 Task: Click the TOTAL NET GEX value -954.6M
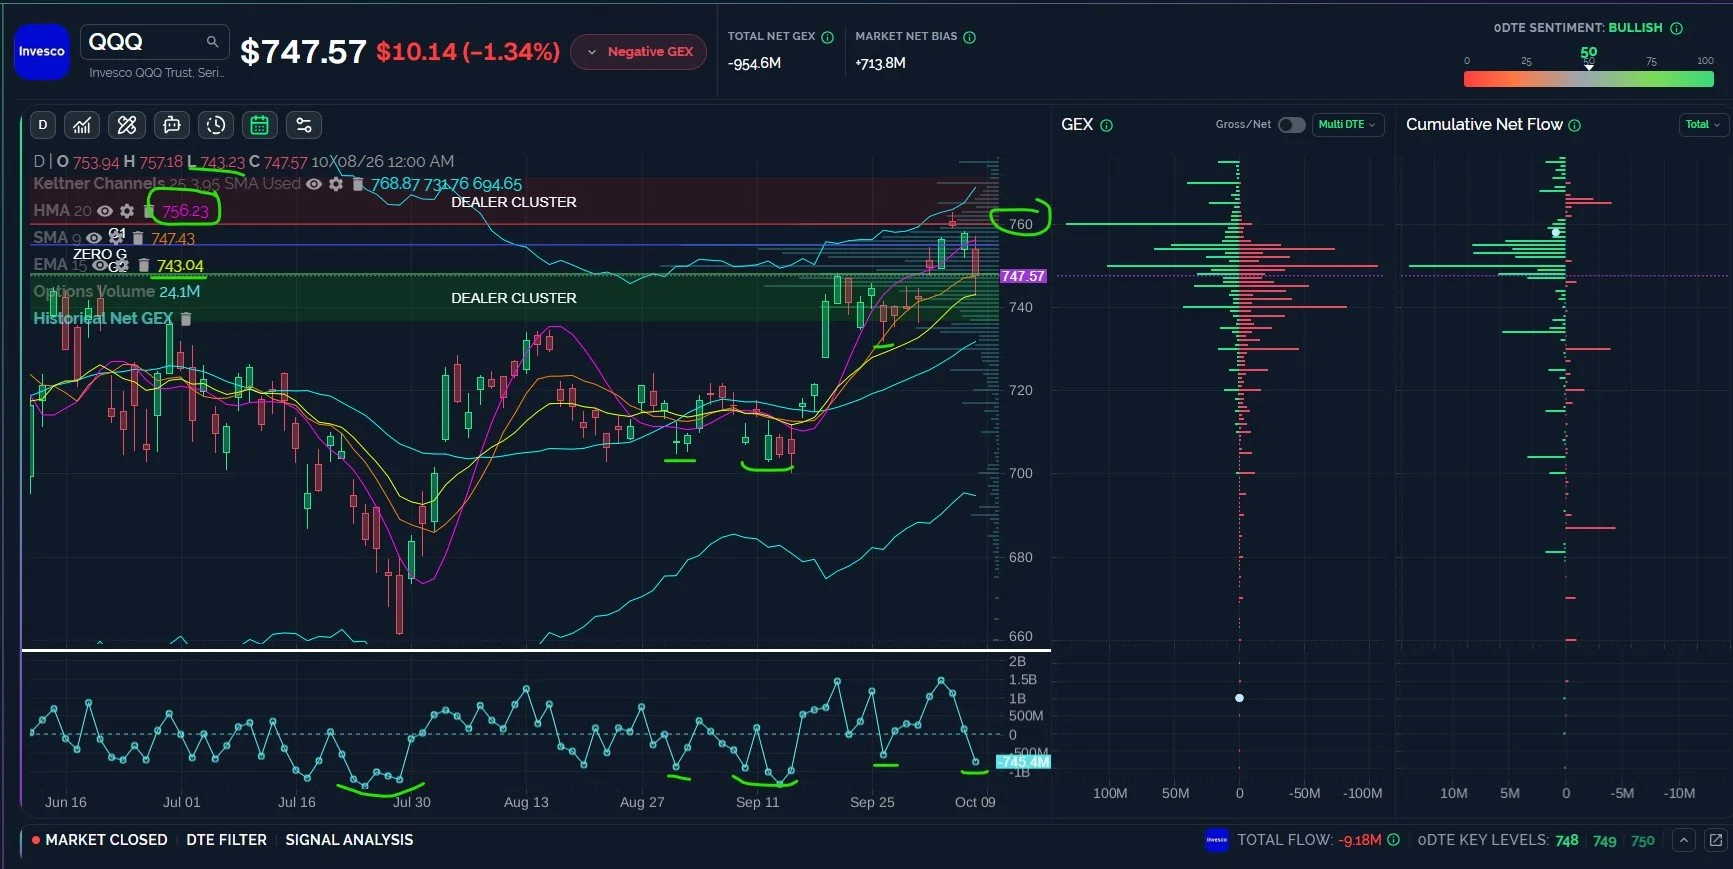click(x=755, y=63)
